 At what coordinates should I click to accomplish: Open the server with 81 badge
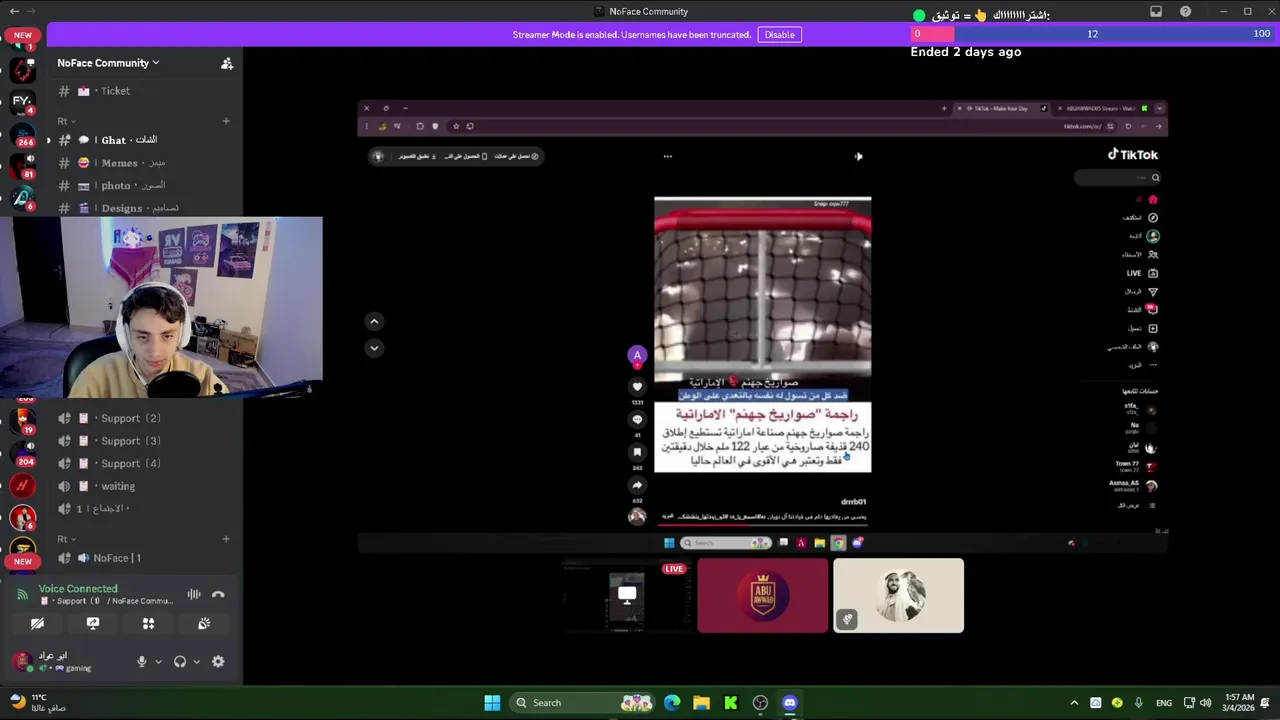click(x=22, y=167)
